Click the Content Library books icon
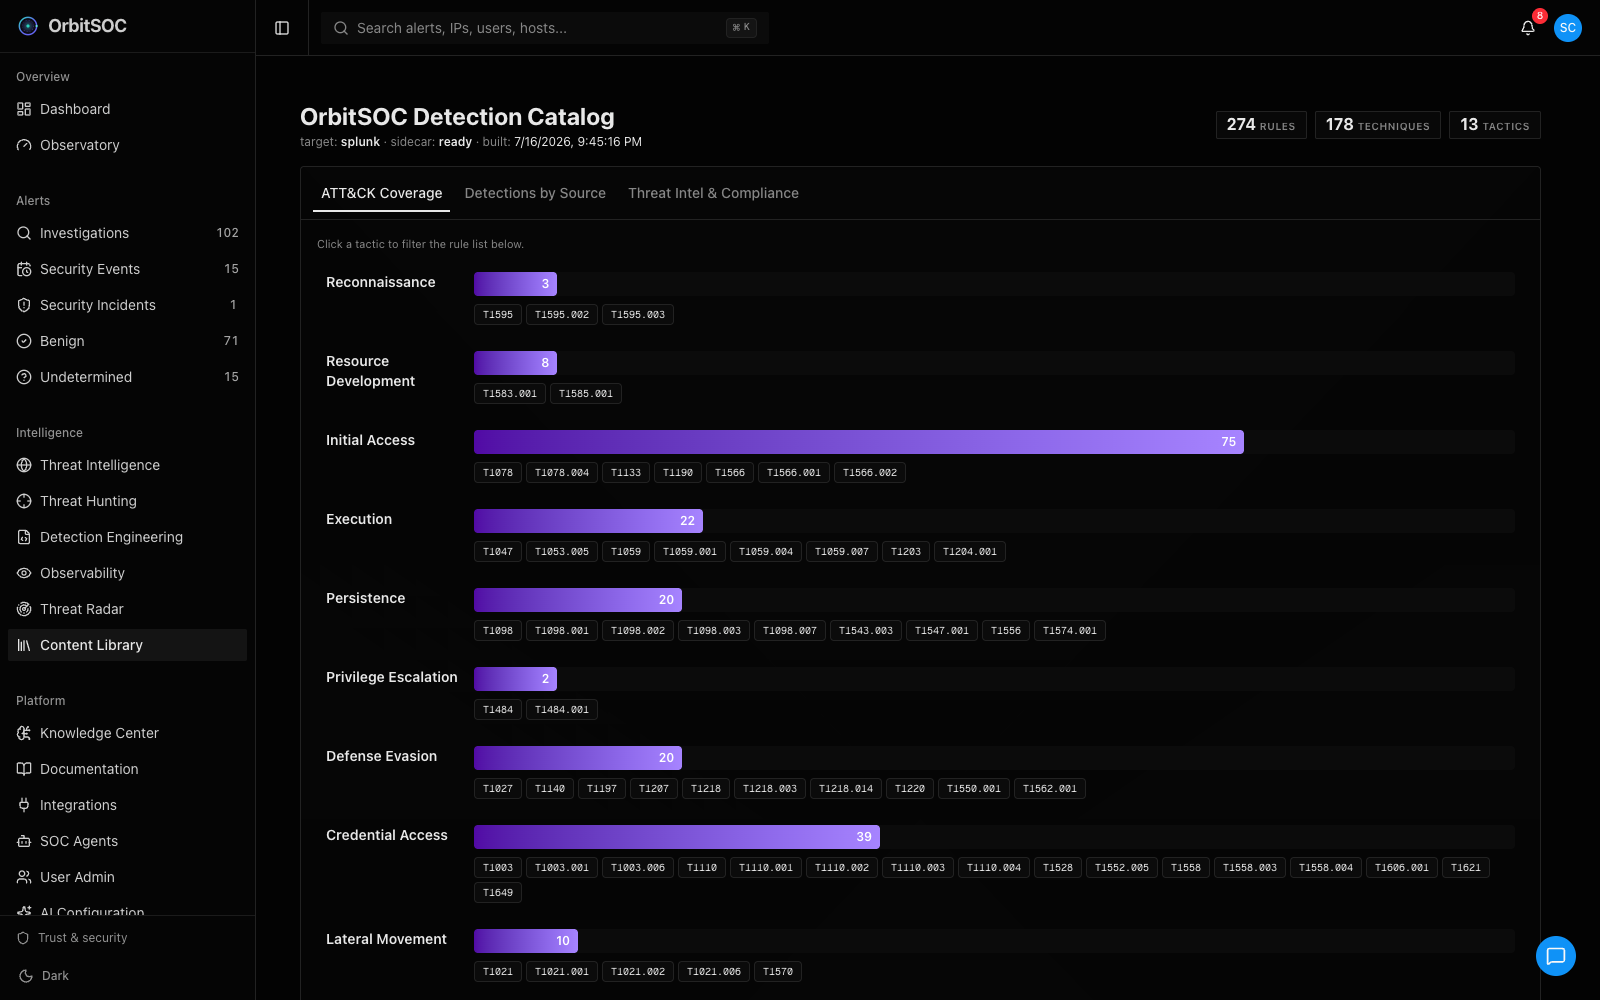1600x1000 pixels. coord(24,645)
